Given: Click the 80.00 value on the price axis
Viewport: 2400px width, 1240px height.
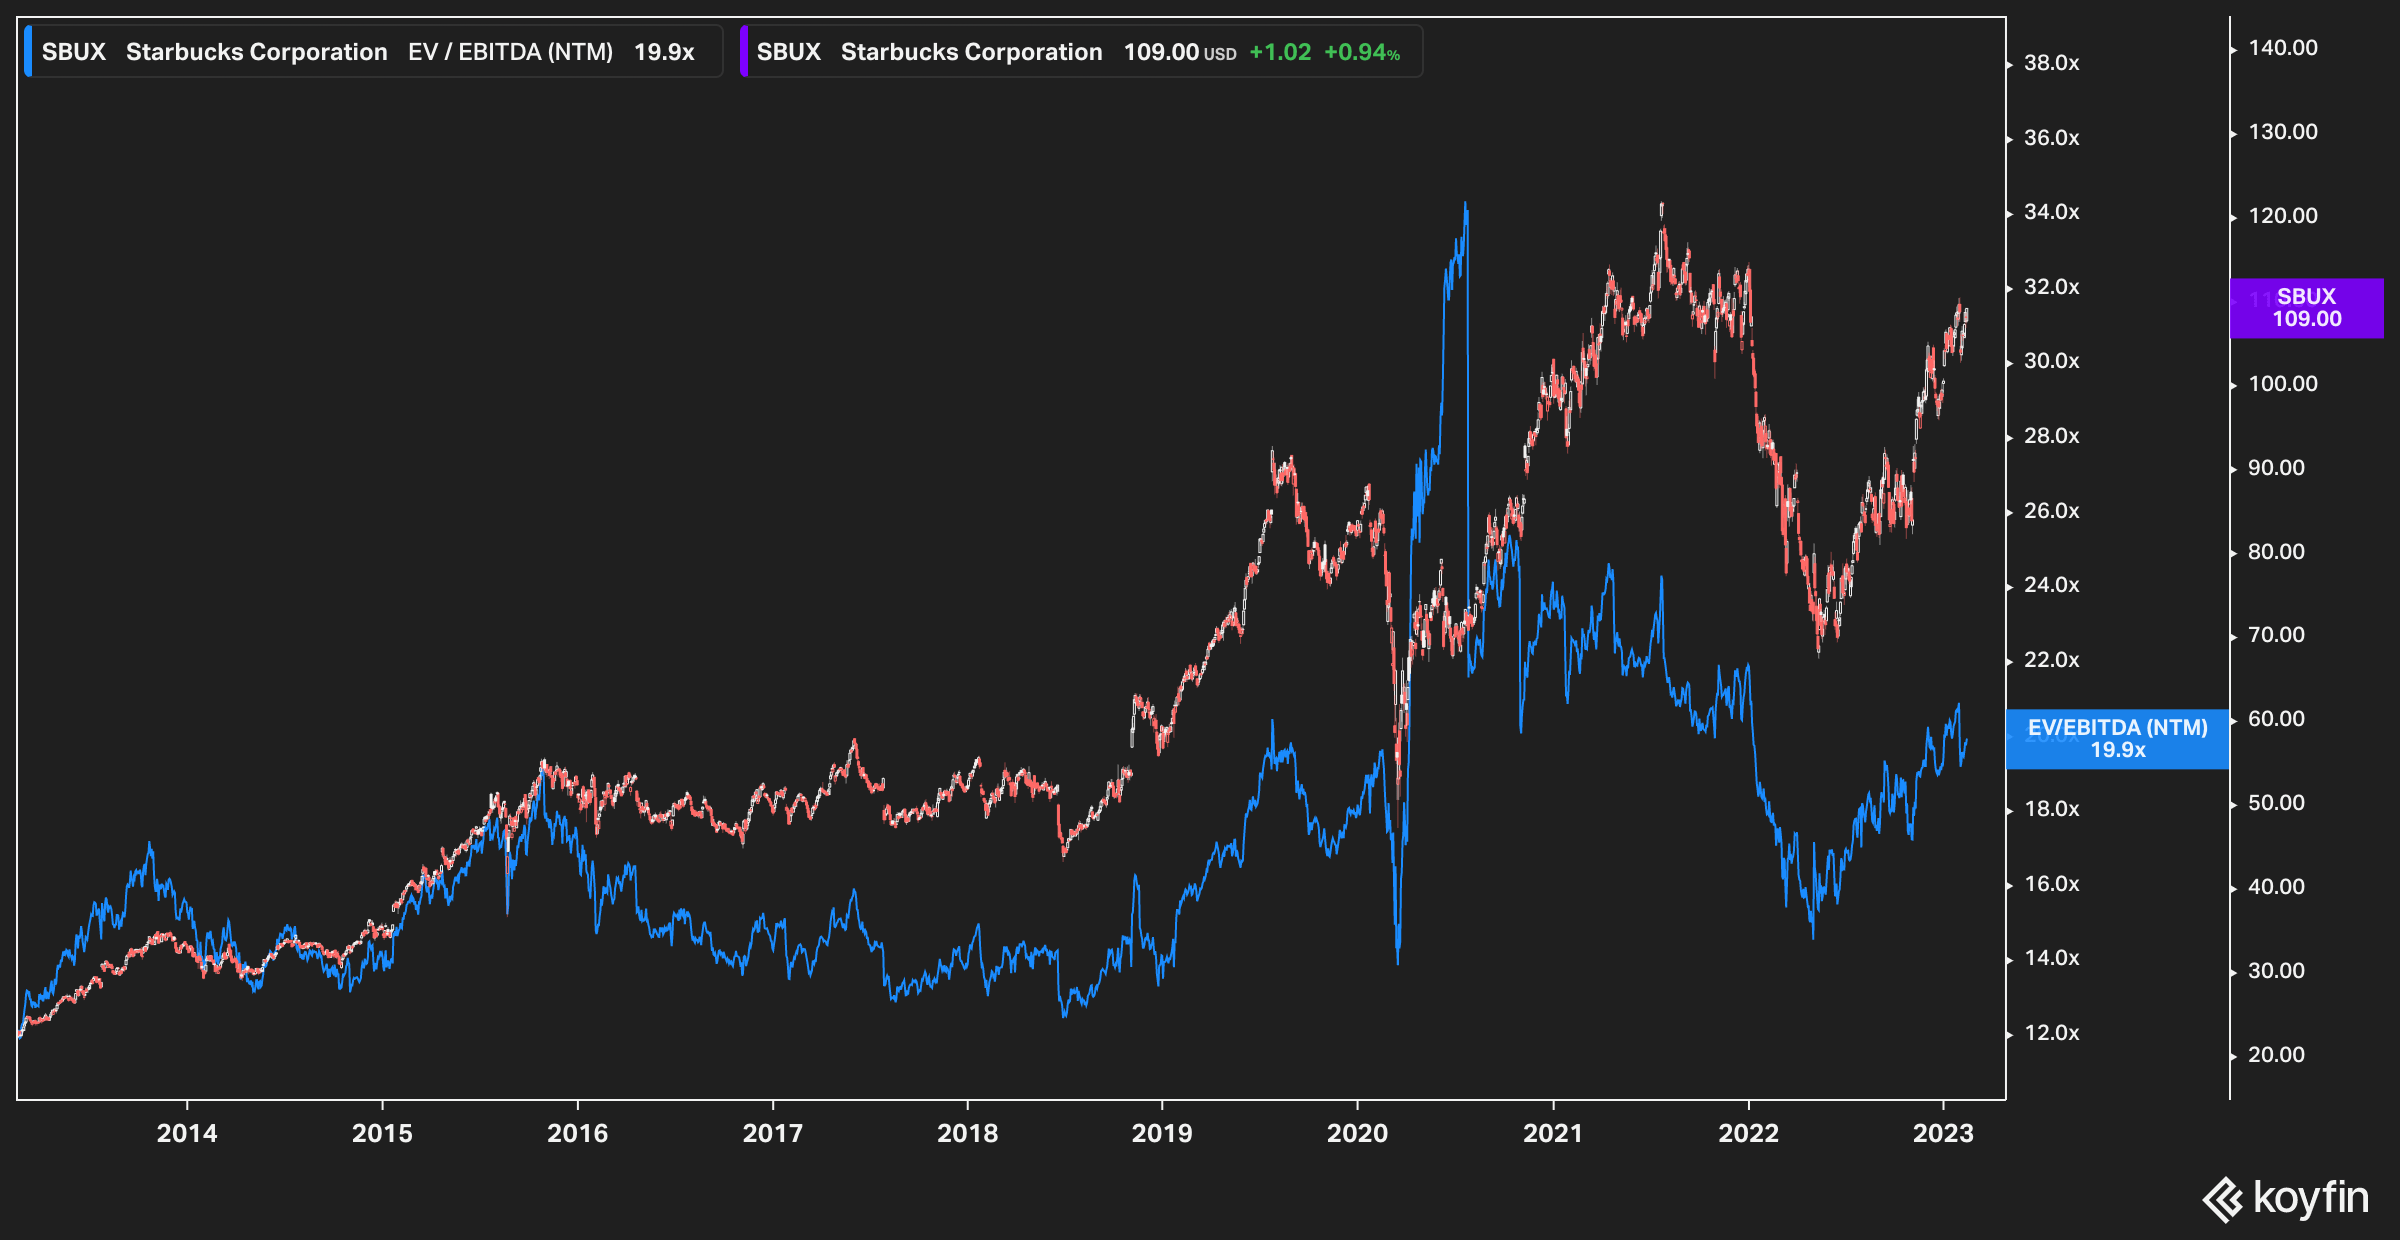Looking at the screenshot, I should pyautogui.click(x=2276, y=552).
